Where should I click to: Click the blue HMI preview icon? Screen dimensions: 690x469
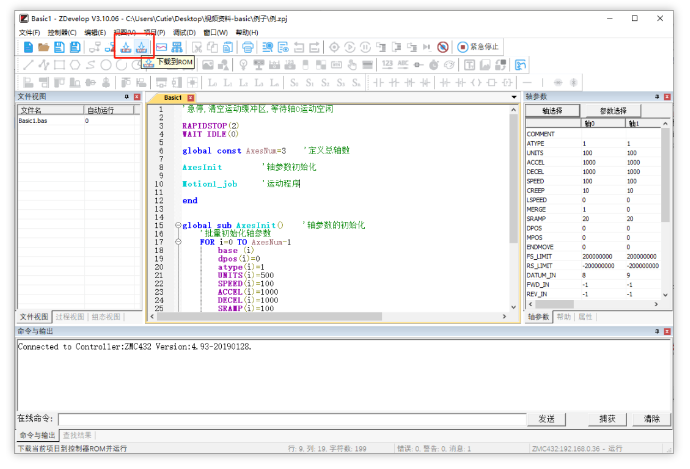[521, 65]
